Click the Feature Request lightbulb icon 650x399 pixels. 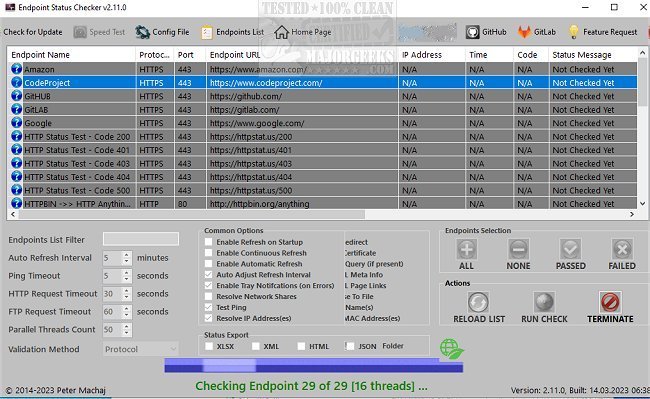tap(573, 32)
